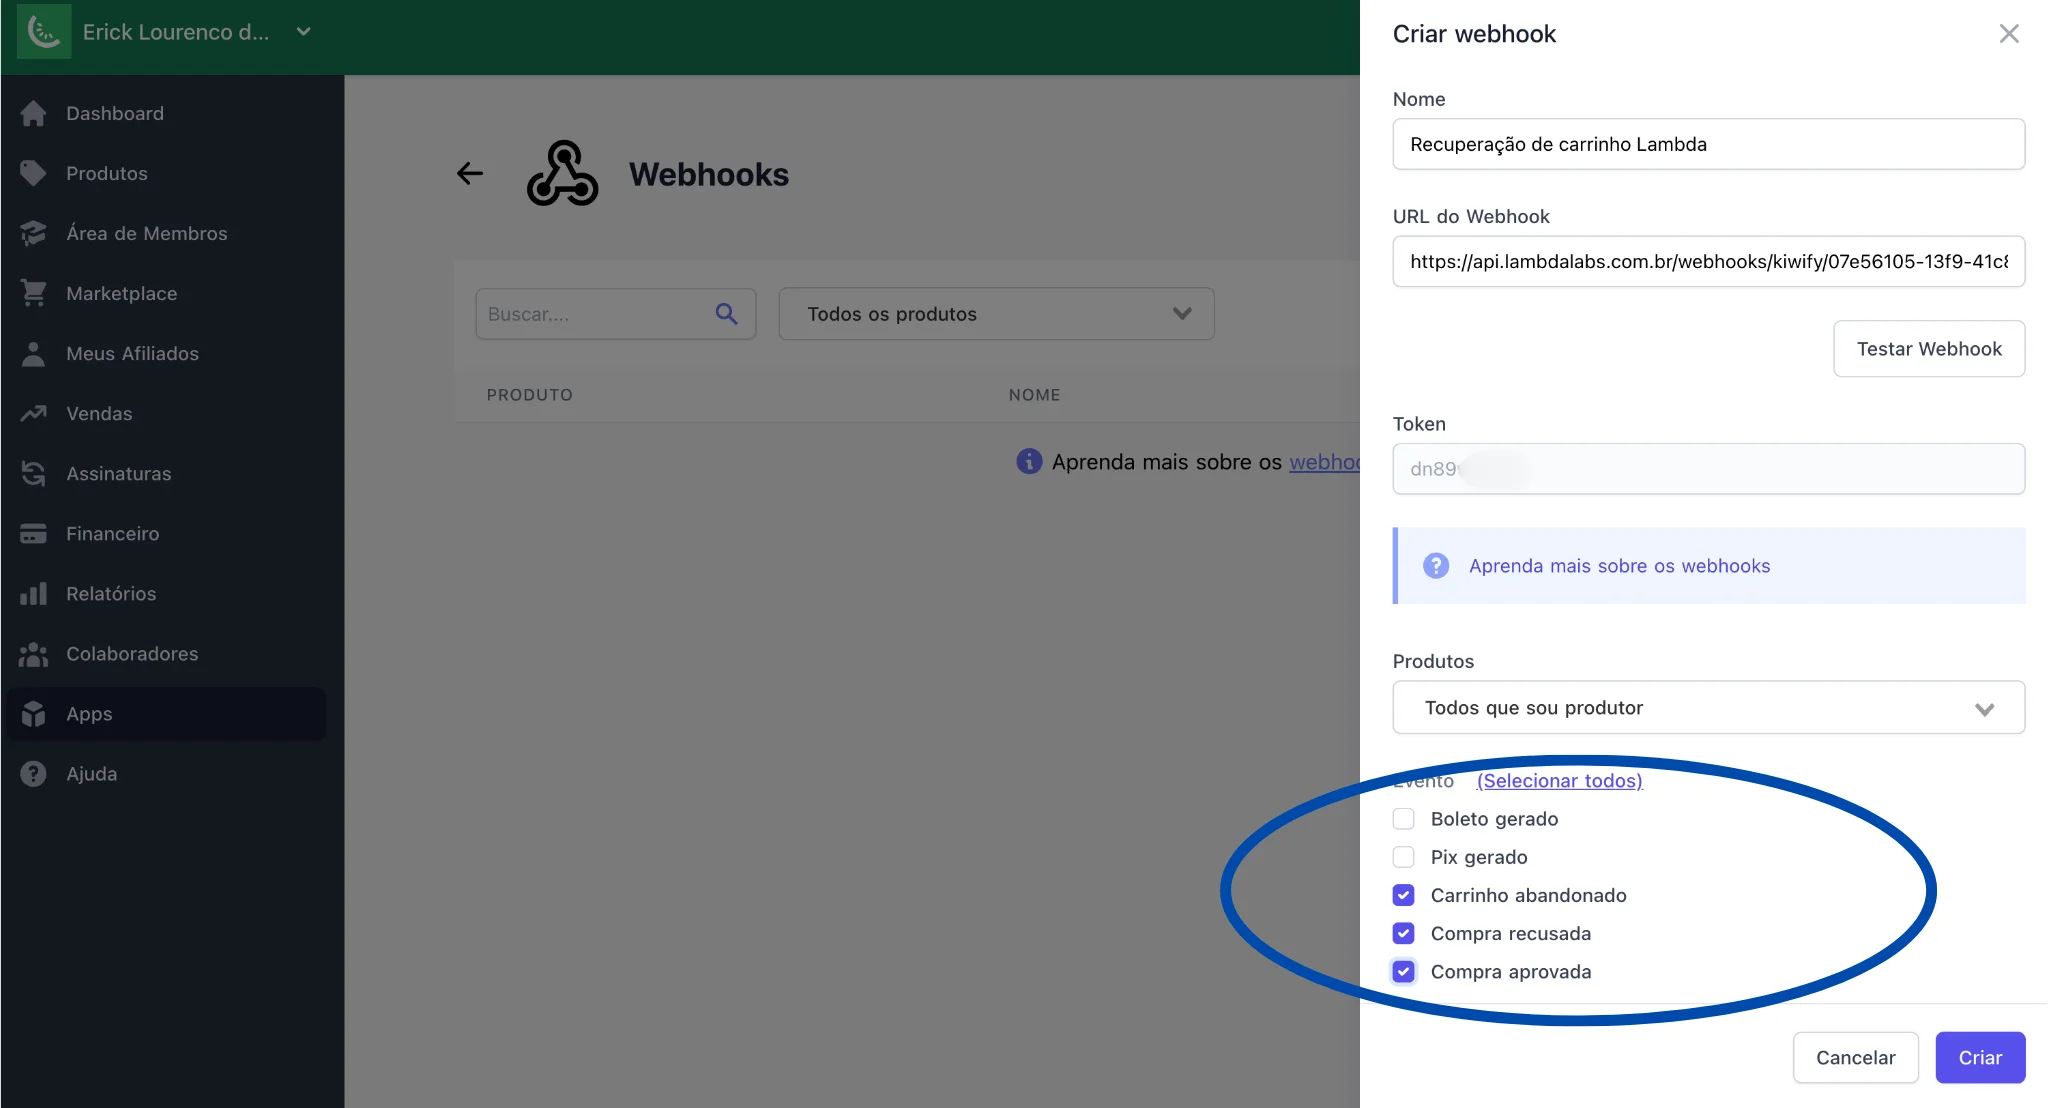The width and height of the screenshot is (2048, 1108).
Task: Open Produtos via the tag icon
Action: pos(34,173)
